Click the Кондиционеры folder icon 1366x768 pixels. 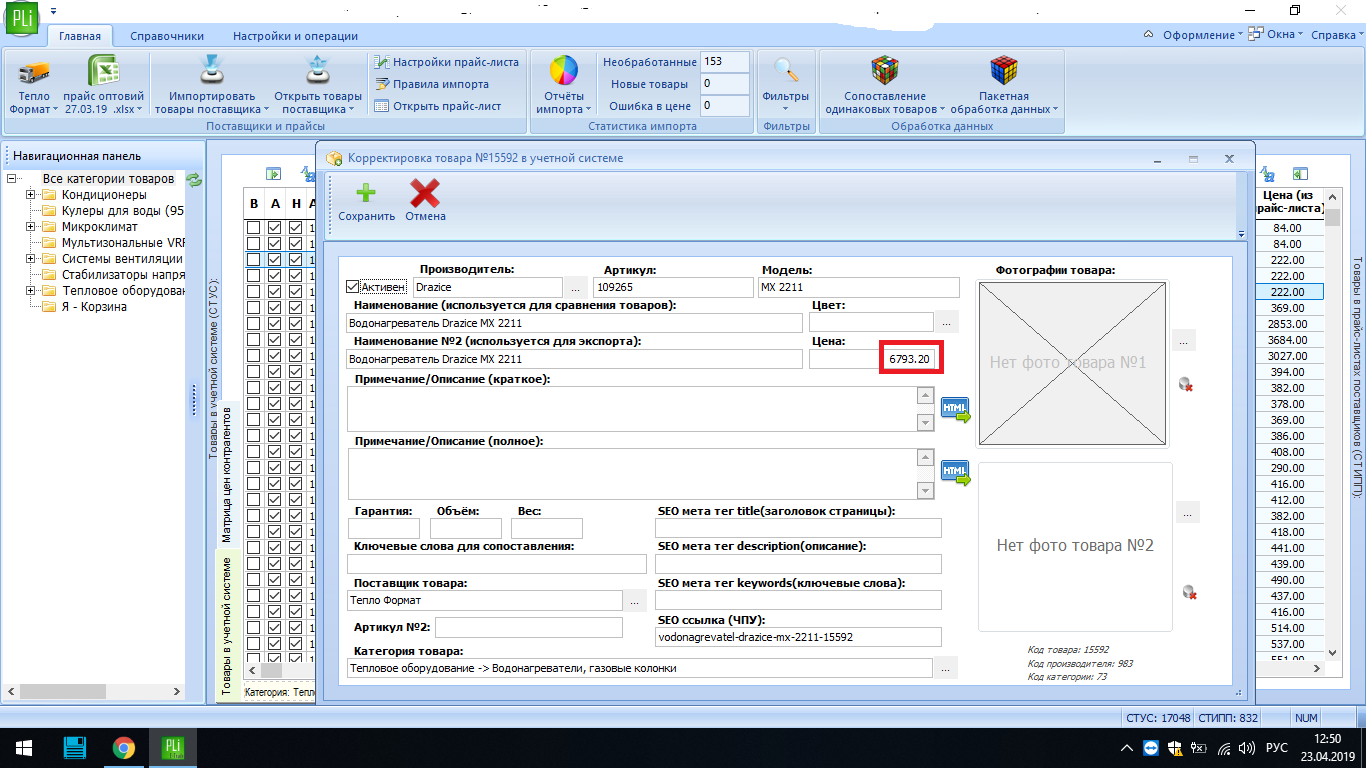point(49,195)
